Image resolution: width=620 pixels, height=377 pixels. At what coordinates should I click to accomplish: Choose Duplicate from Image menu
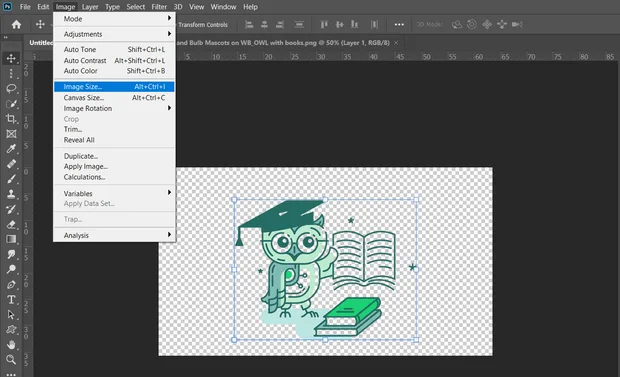pyautogui.click(x=114, y=156)
